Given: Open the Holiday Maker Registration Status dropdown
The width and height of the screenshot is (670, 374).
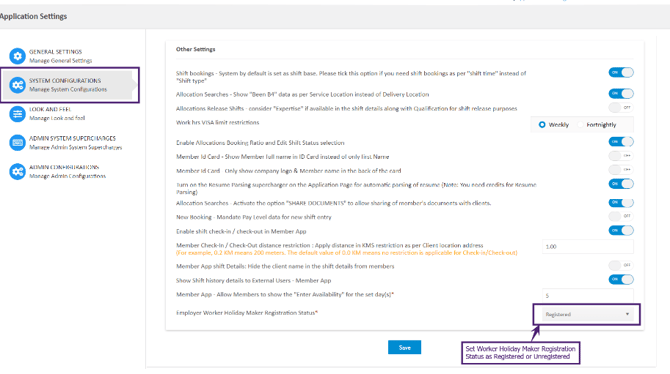Looking at the screenshot, I should point(588,314).
